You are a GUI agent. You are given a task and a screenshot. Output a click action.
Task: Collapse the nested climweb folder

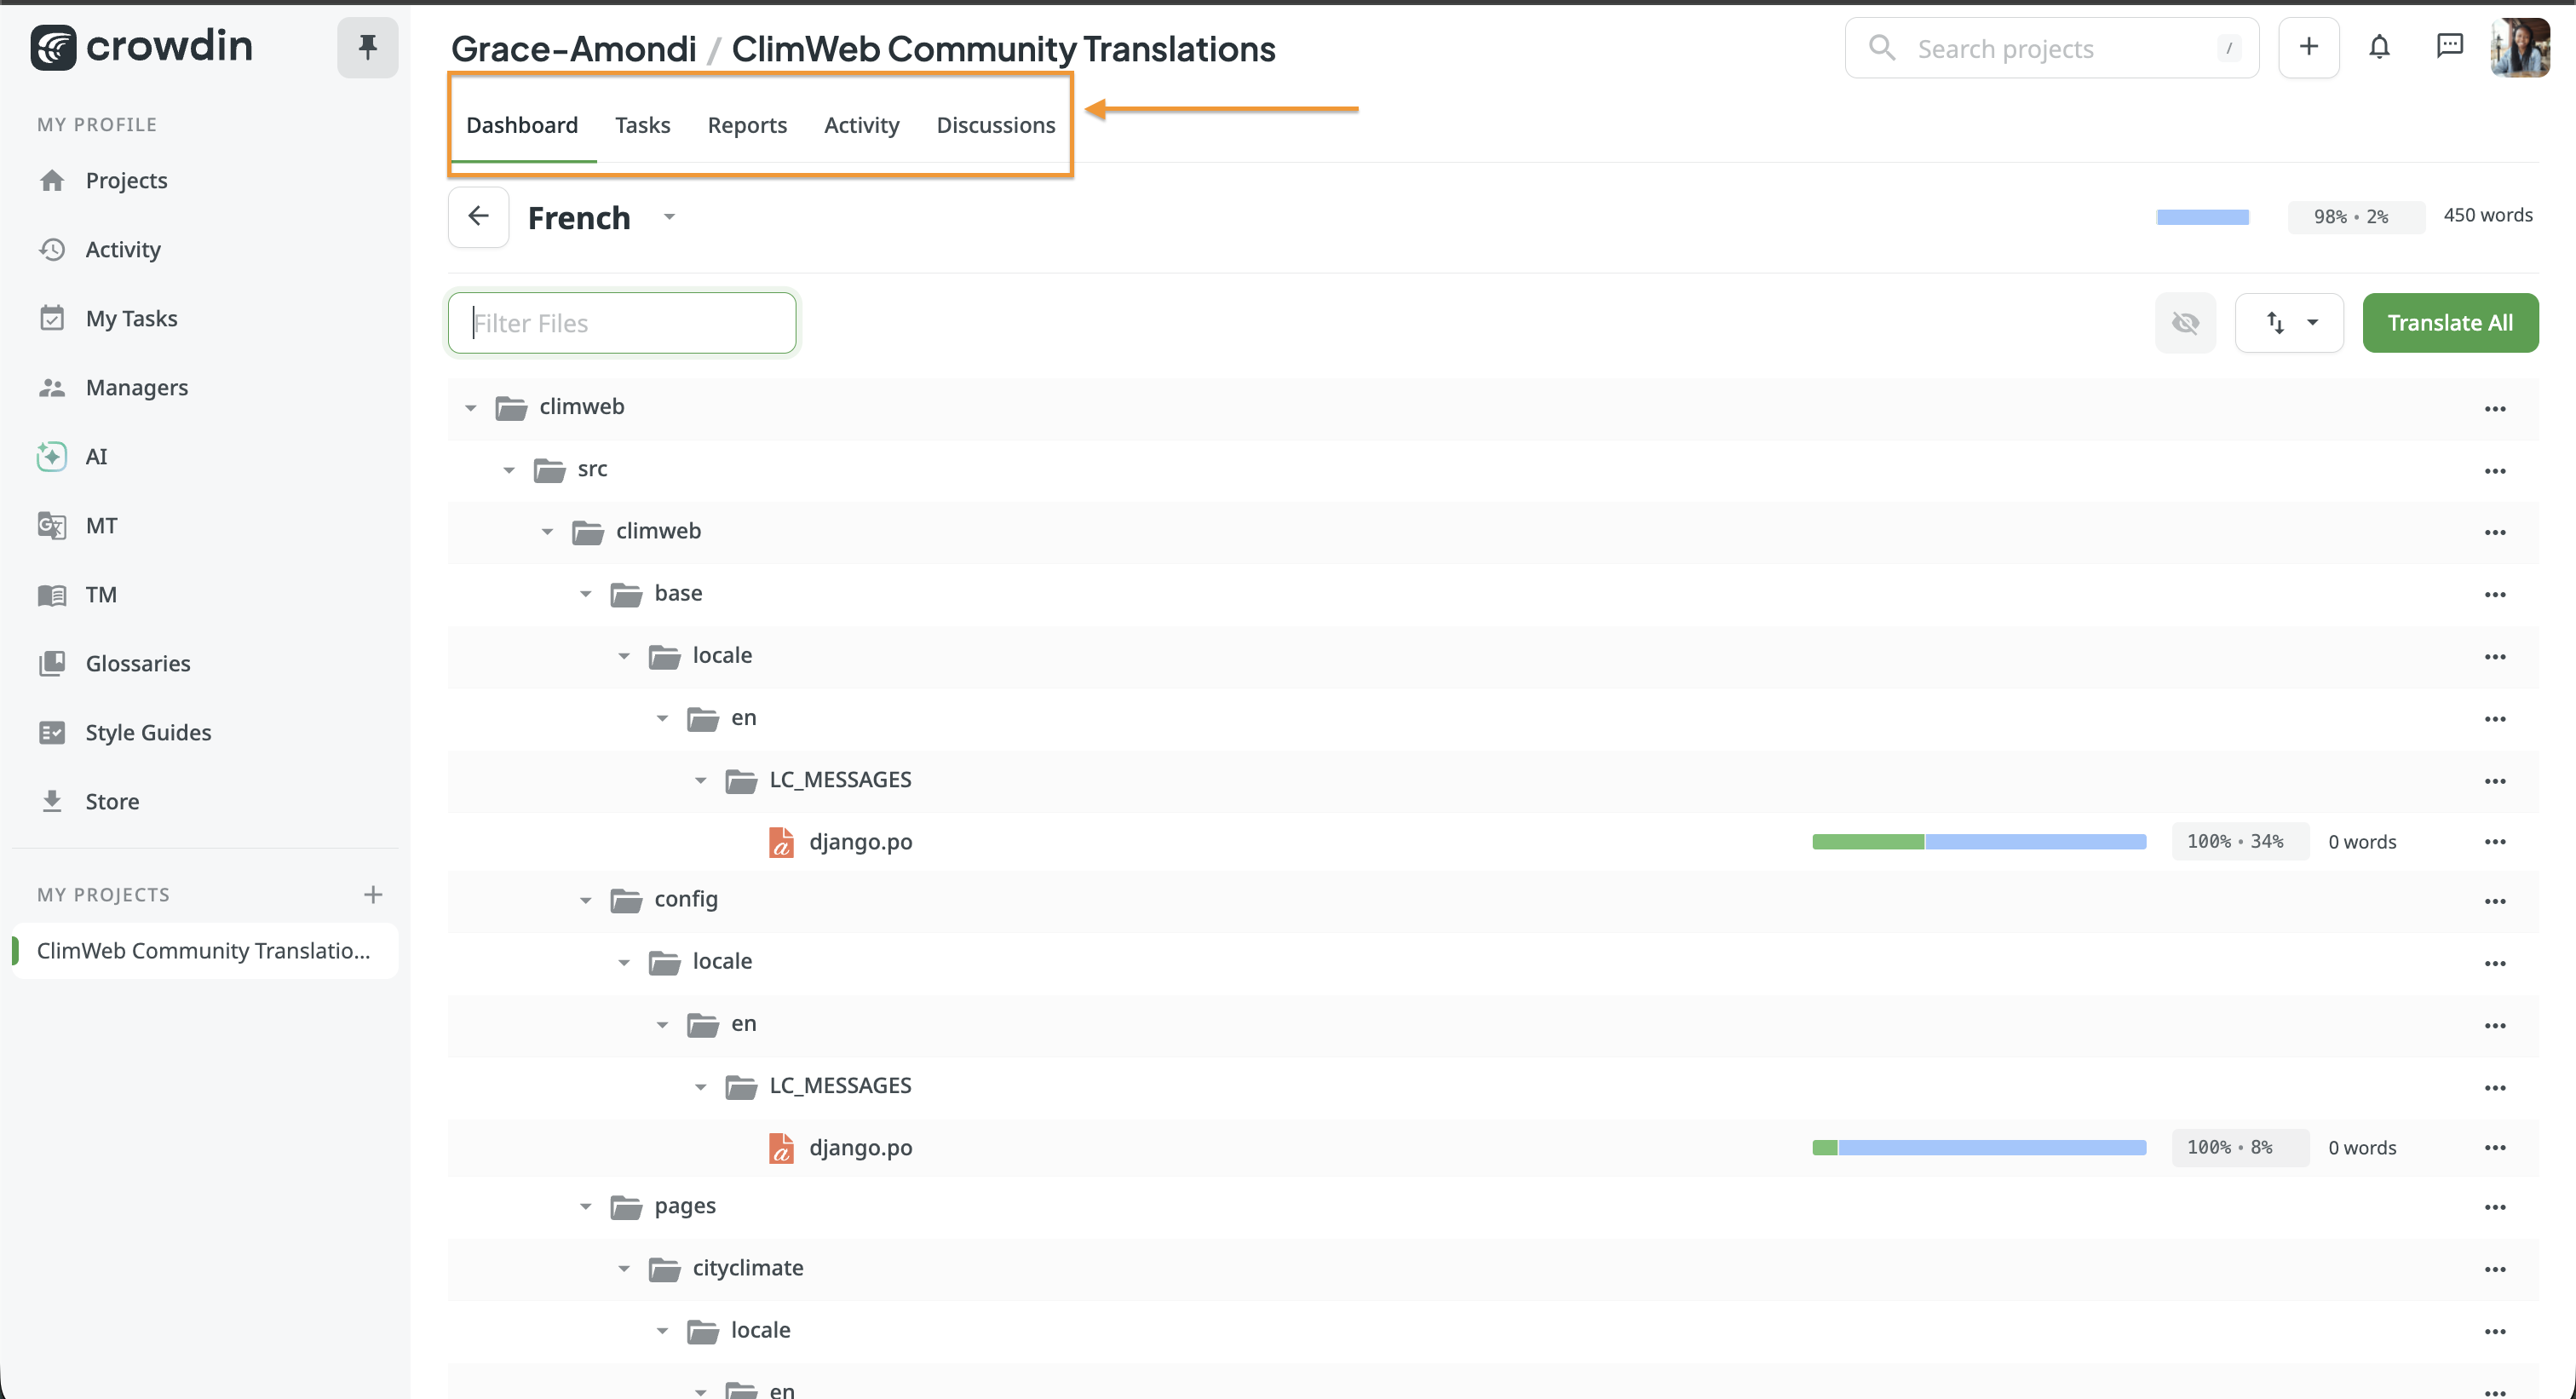tap(547, 532)
